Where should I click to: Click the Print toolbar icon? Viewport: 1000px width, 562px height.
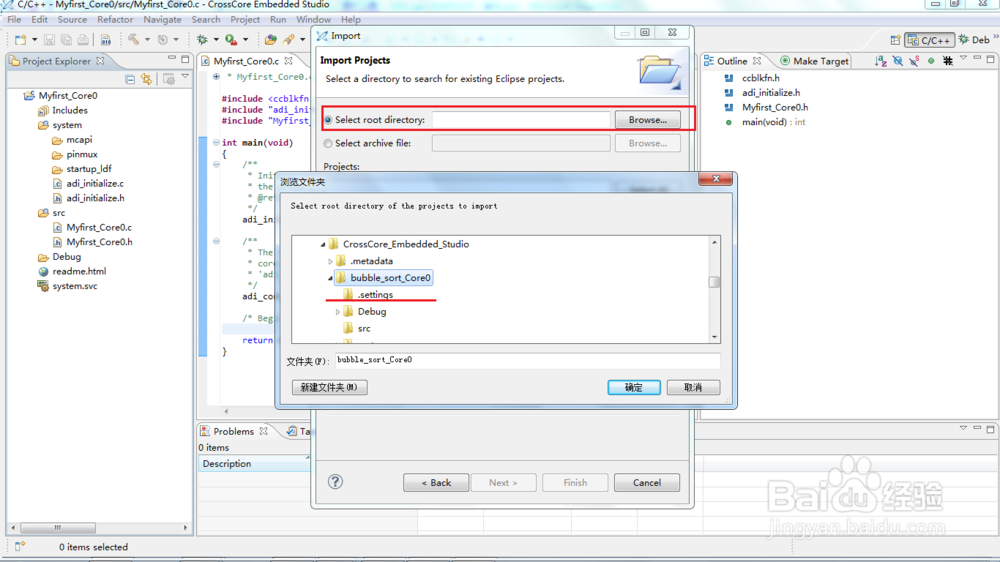pyautogui.click(x=83, y=40)
